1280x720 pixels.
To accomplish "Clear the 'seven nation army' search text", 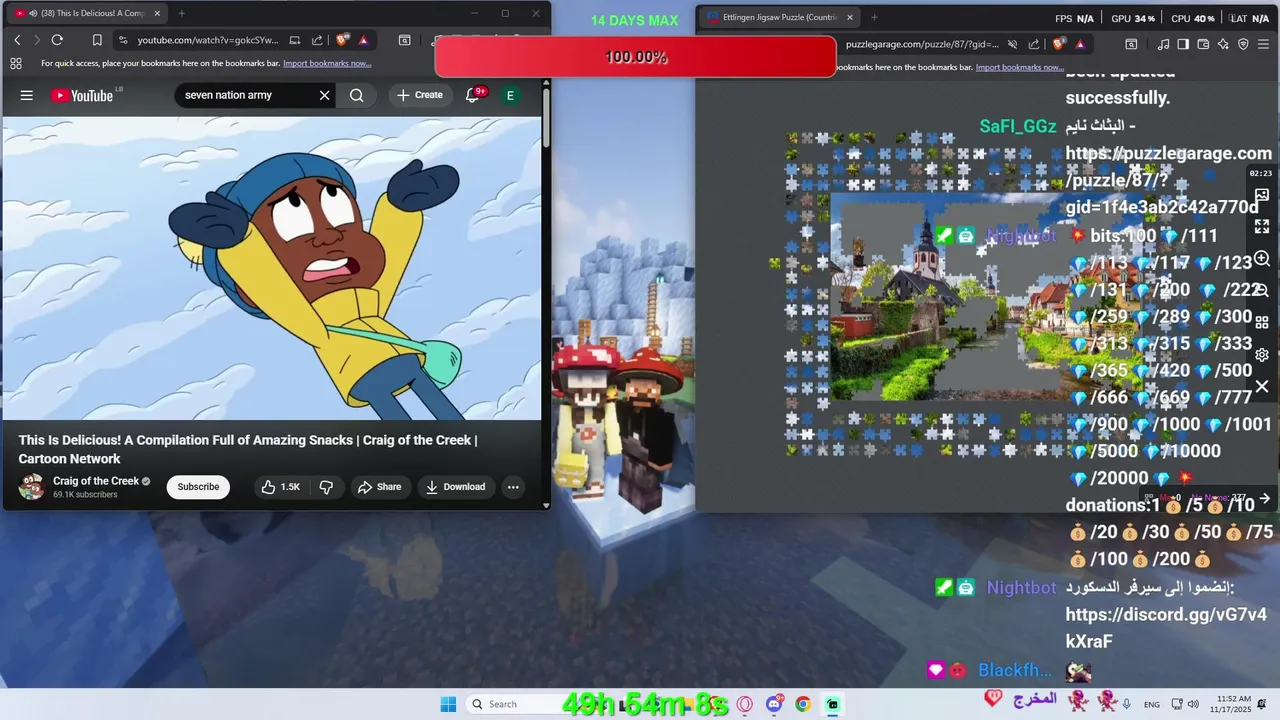I will click(x=324, y=95).
